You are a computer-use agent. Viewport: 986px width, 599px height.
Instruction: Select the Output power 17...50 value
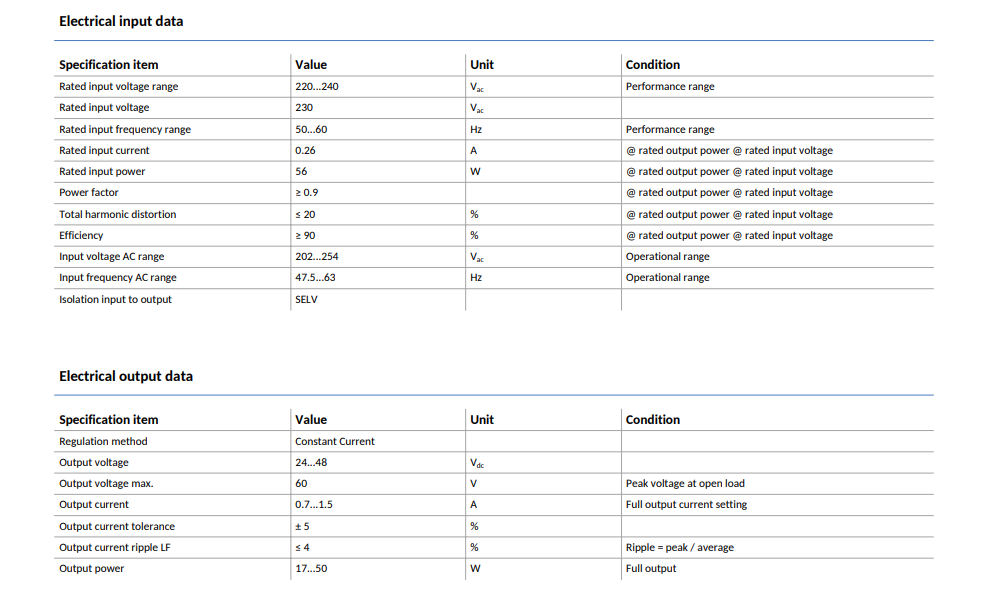pos(311,568)
